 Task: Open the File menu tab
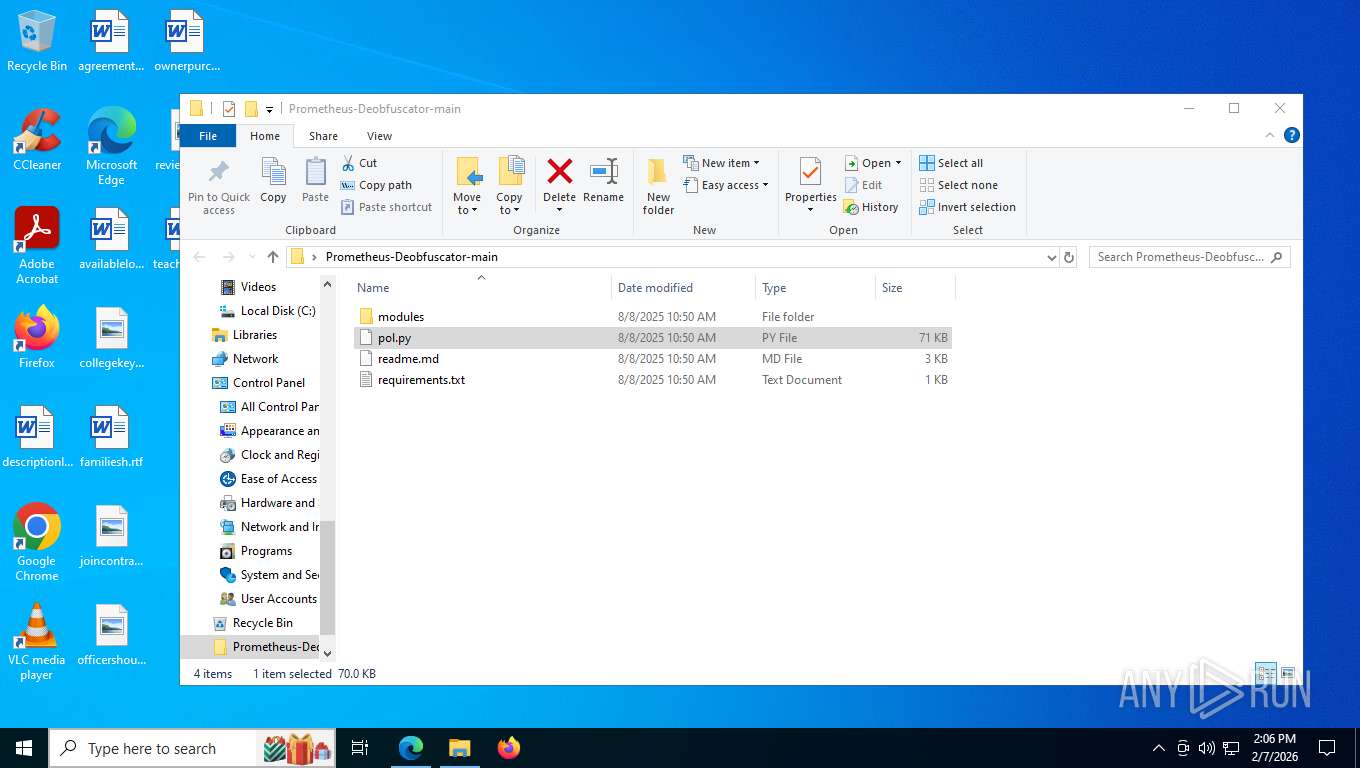[208, 136]
